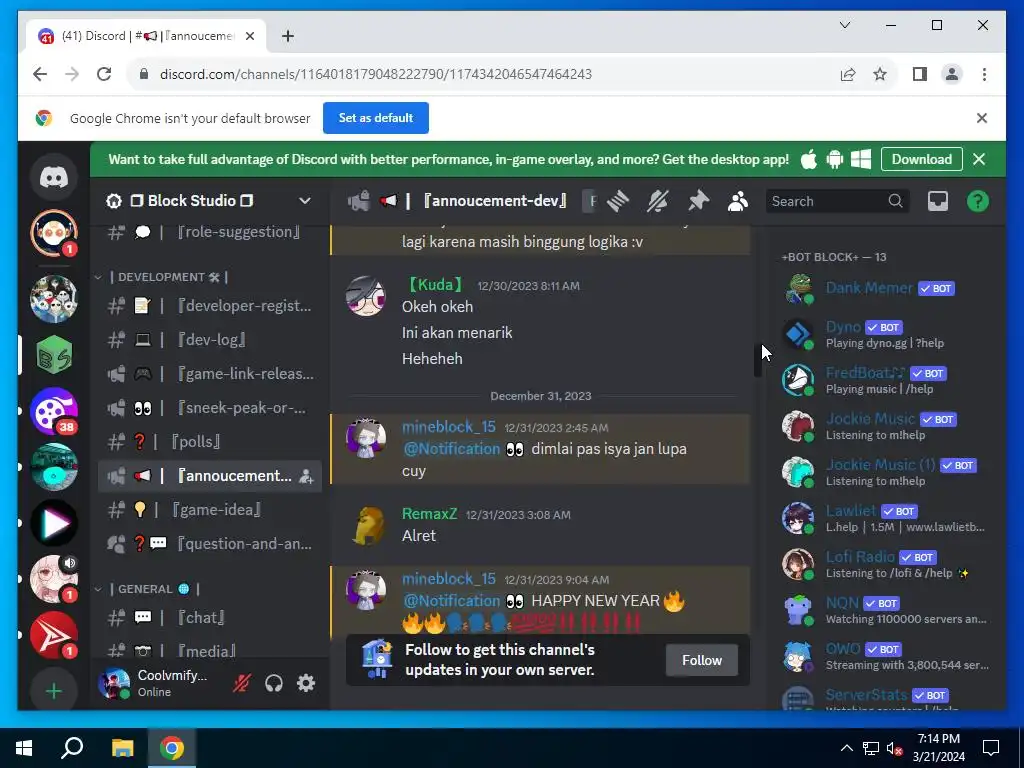Open Discord home direct messages icon
The height and width of the screenshot is (768, 1024).
coord(54,177)
